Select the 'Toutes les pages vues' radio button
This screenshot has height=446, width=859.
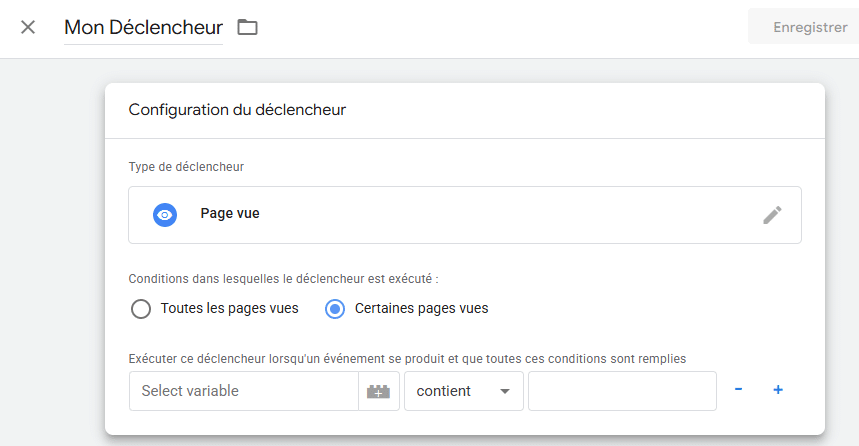(141, 309)
